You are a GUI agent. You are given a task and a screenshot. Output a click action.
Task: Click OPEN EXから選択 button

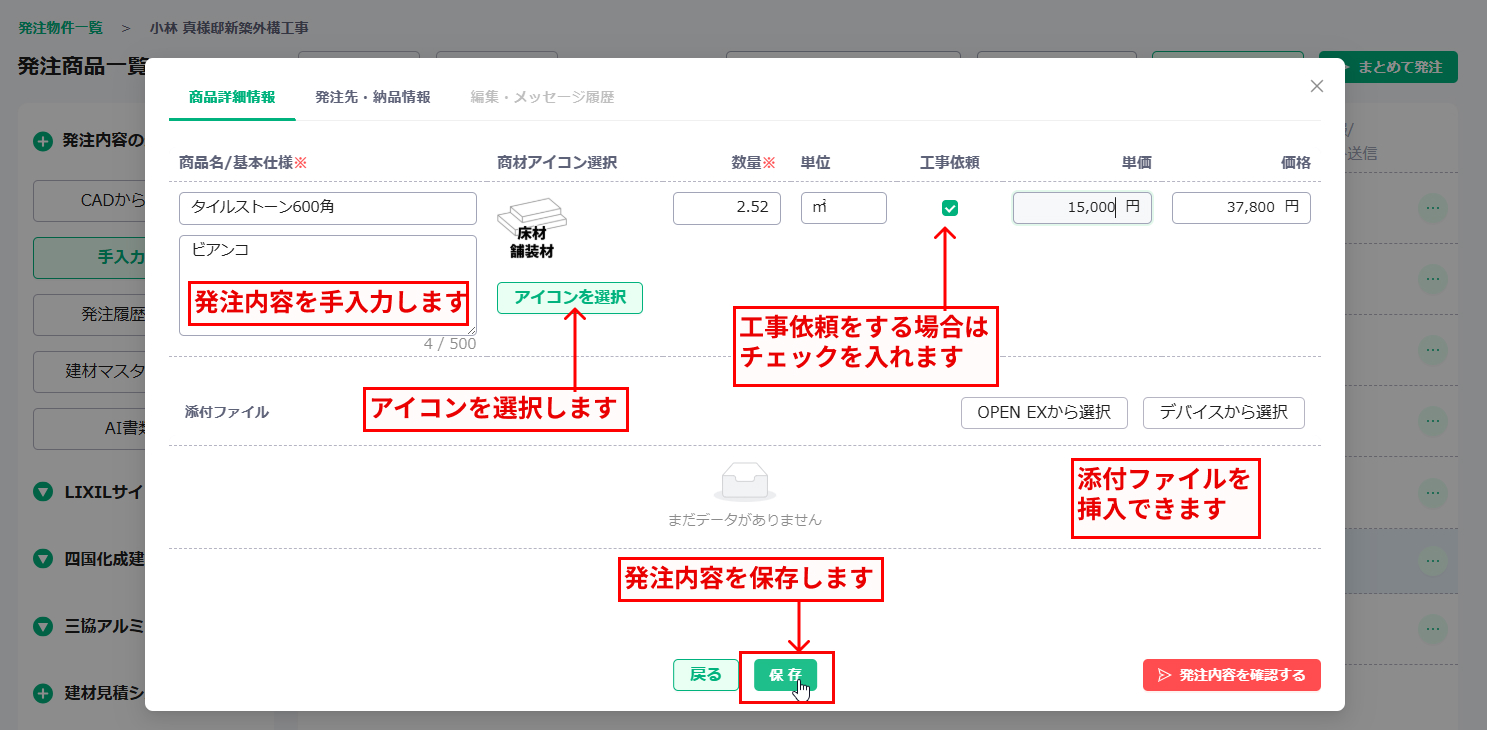[x=1044, y=412]
